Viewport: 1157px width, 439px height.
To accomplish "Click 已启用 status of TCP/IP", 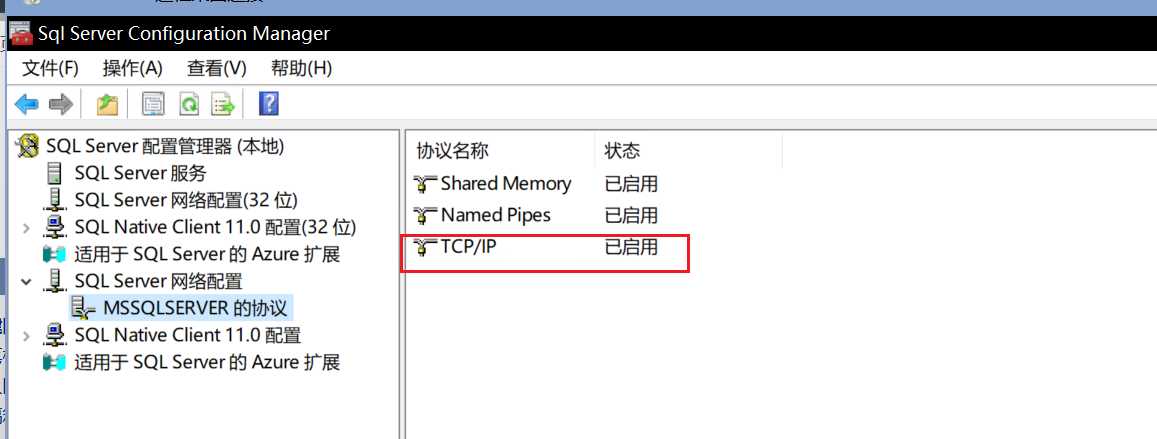I will click(631, 247).
